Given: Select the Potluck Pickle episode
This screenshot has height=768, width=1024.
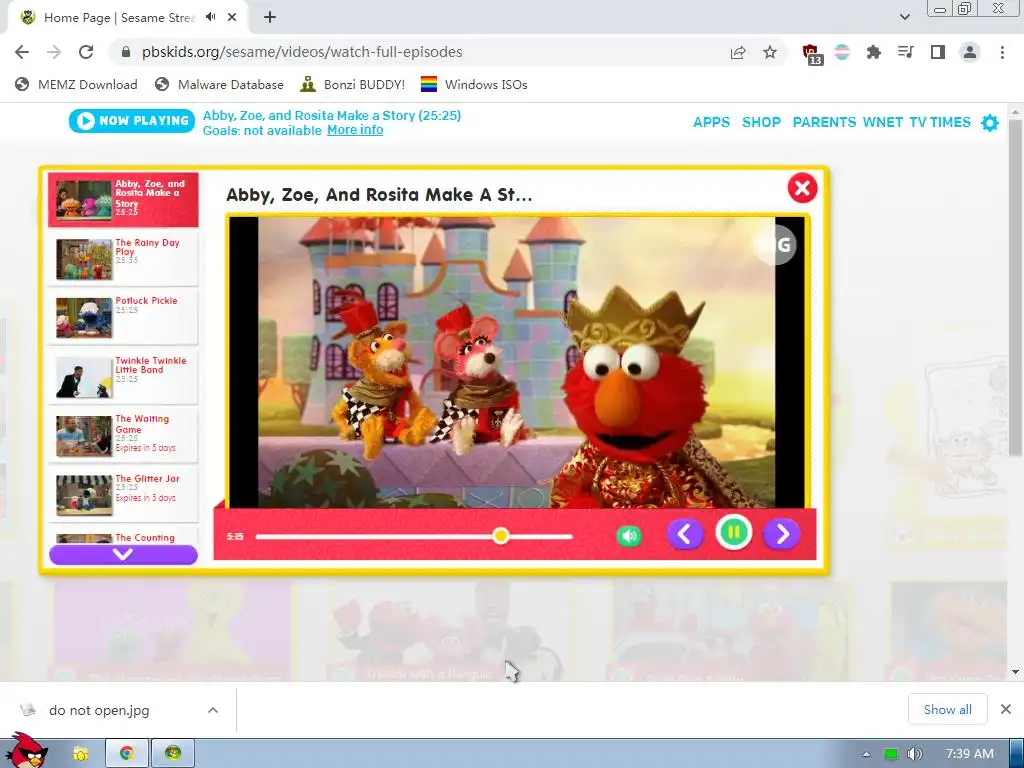Looking at the screenshot, I should (x=123, y=317).
